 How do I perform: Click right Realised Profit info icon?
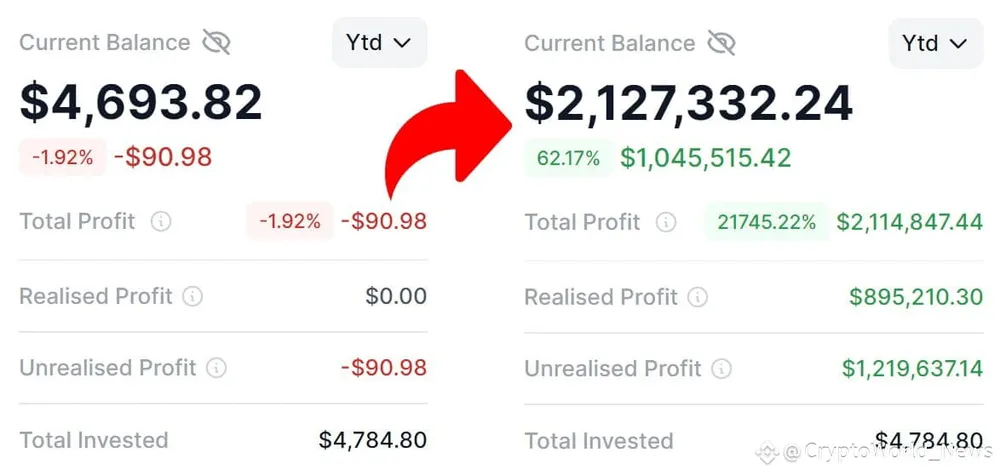click(698, 297)
